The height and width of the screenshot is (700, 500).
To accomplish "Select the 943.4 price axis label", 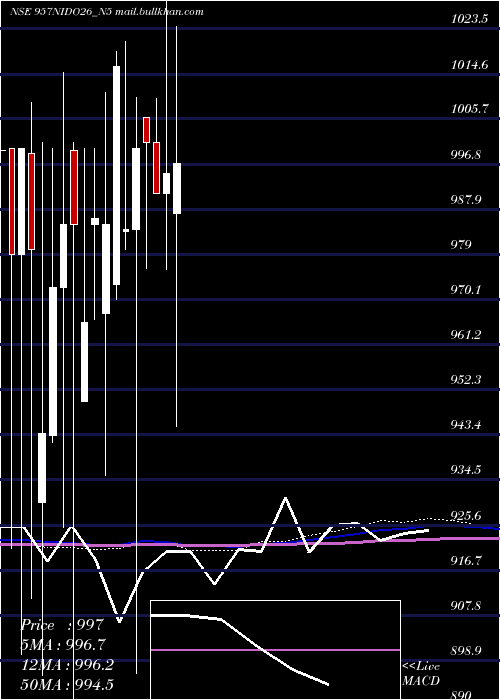I will point(466,425).
